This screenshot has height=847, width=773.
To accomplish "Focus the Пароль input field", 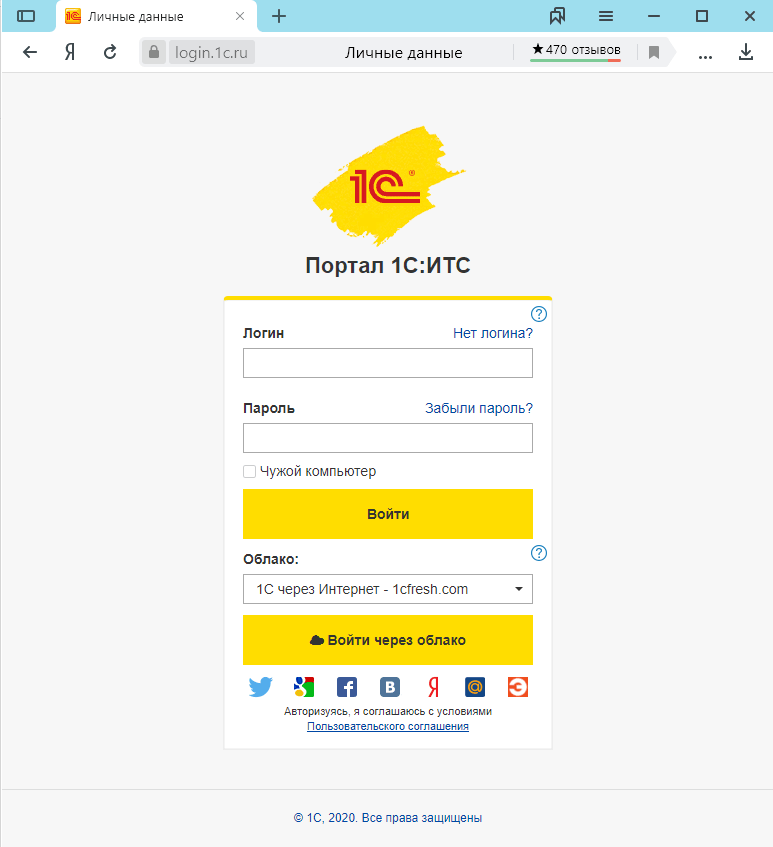I will (x=388, y=438).
